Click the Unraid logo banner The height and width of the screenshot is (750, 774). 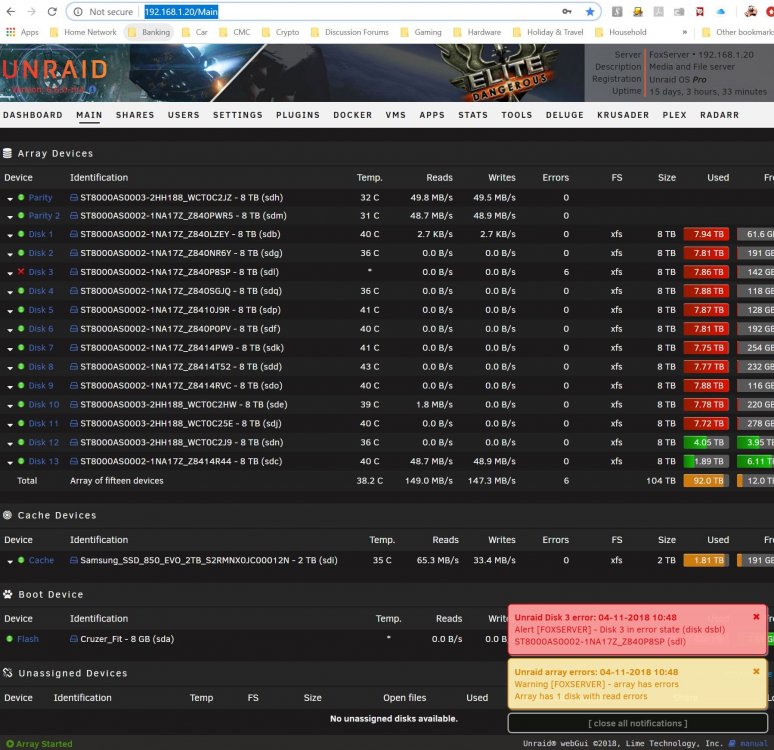point(54,70)
